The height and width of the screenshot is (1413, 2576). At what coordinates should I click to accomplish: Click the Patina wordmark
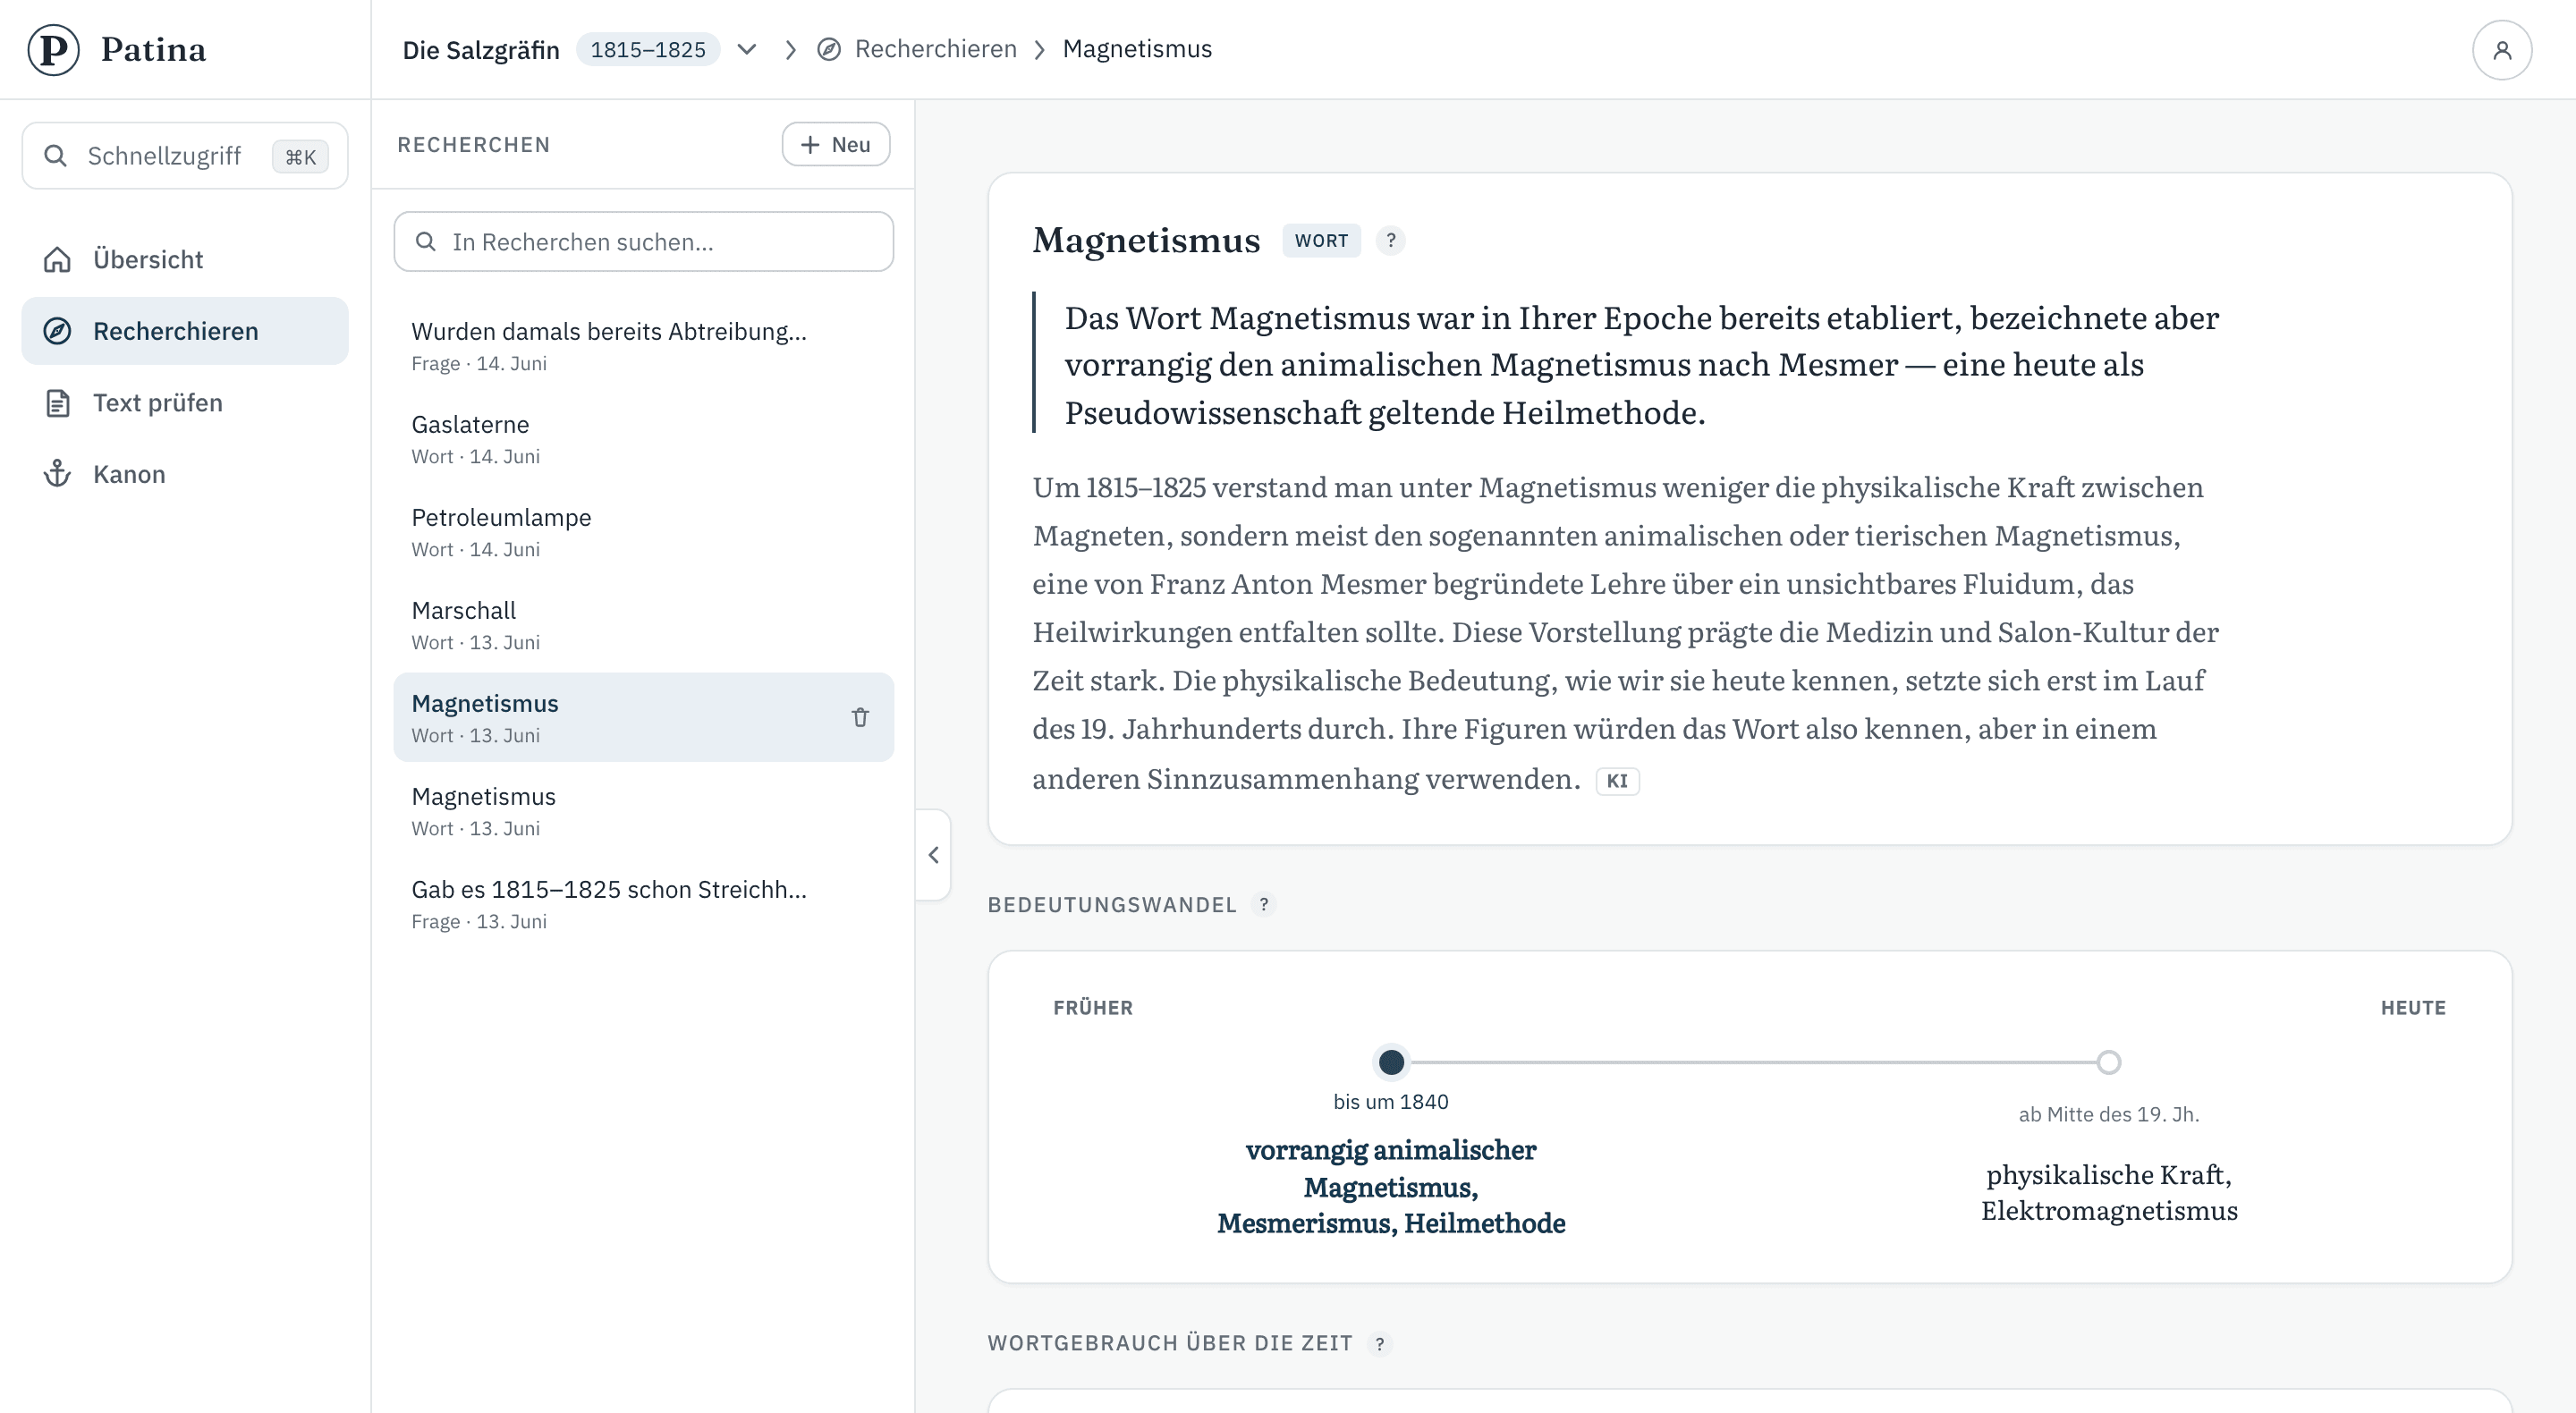153,49
